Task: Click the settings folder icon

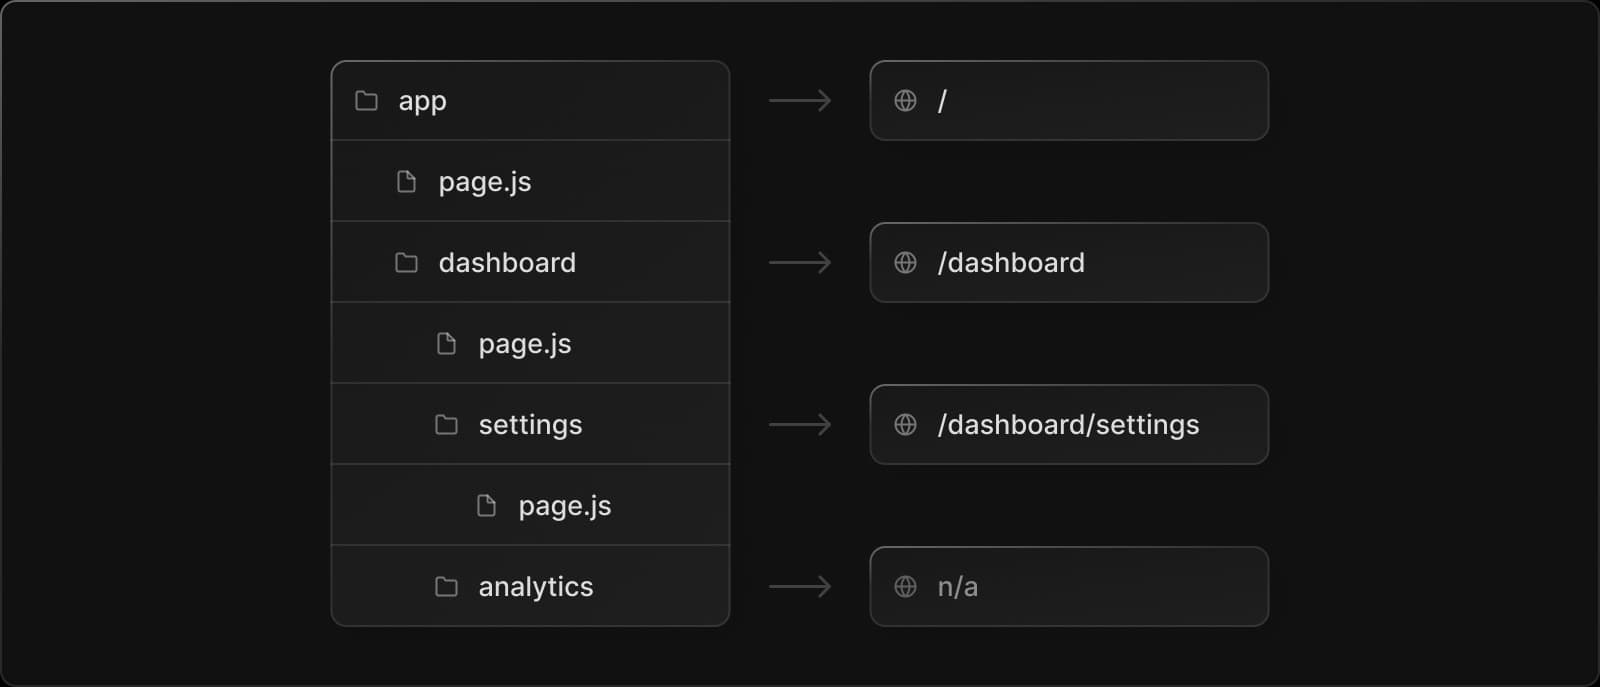Action: pyautogui.click(x=446, y=425)
